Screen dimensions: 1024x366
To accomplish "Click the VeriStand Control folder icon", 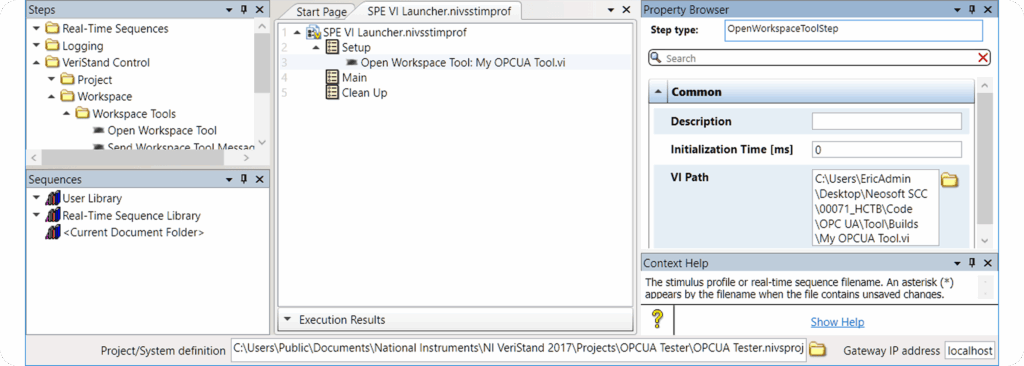I will pyautogui.click(x=52, y=63).
